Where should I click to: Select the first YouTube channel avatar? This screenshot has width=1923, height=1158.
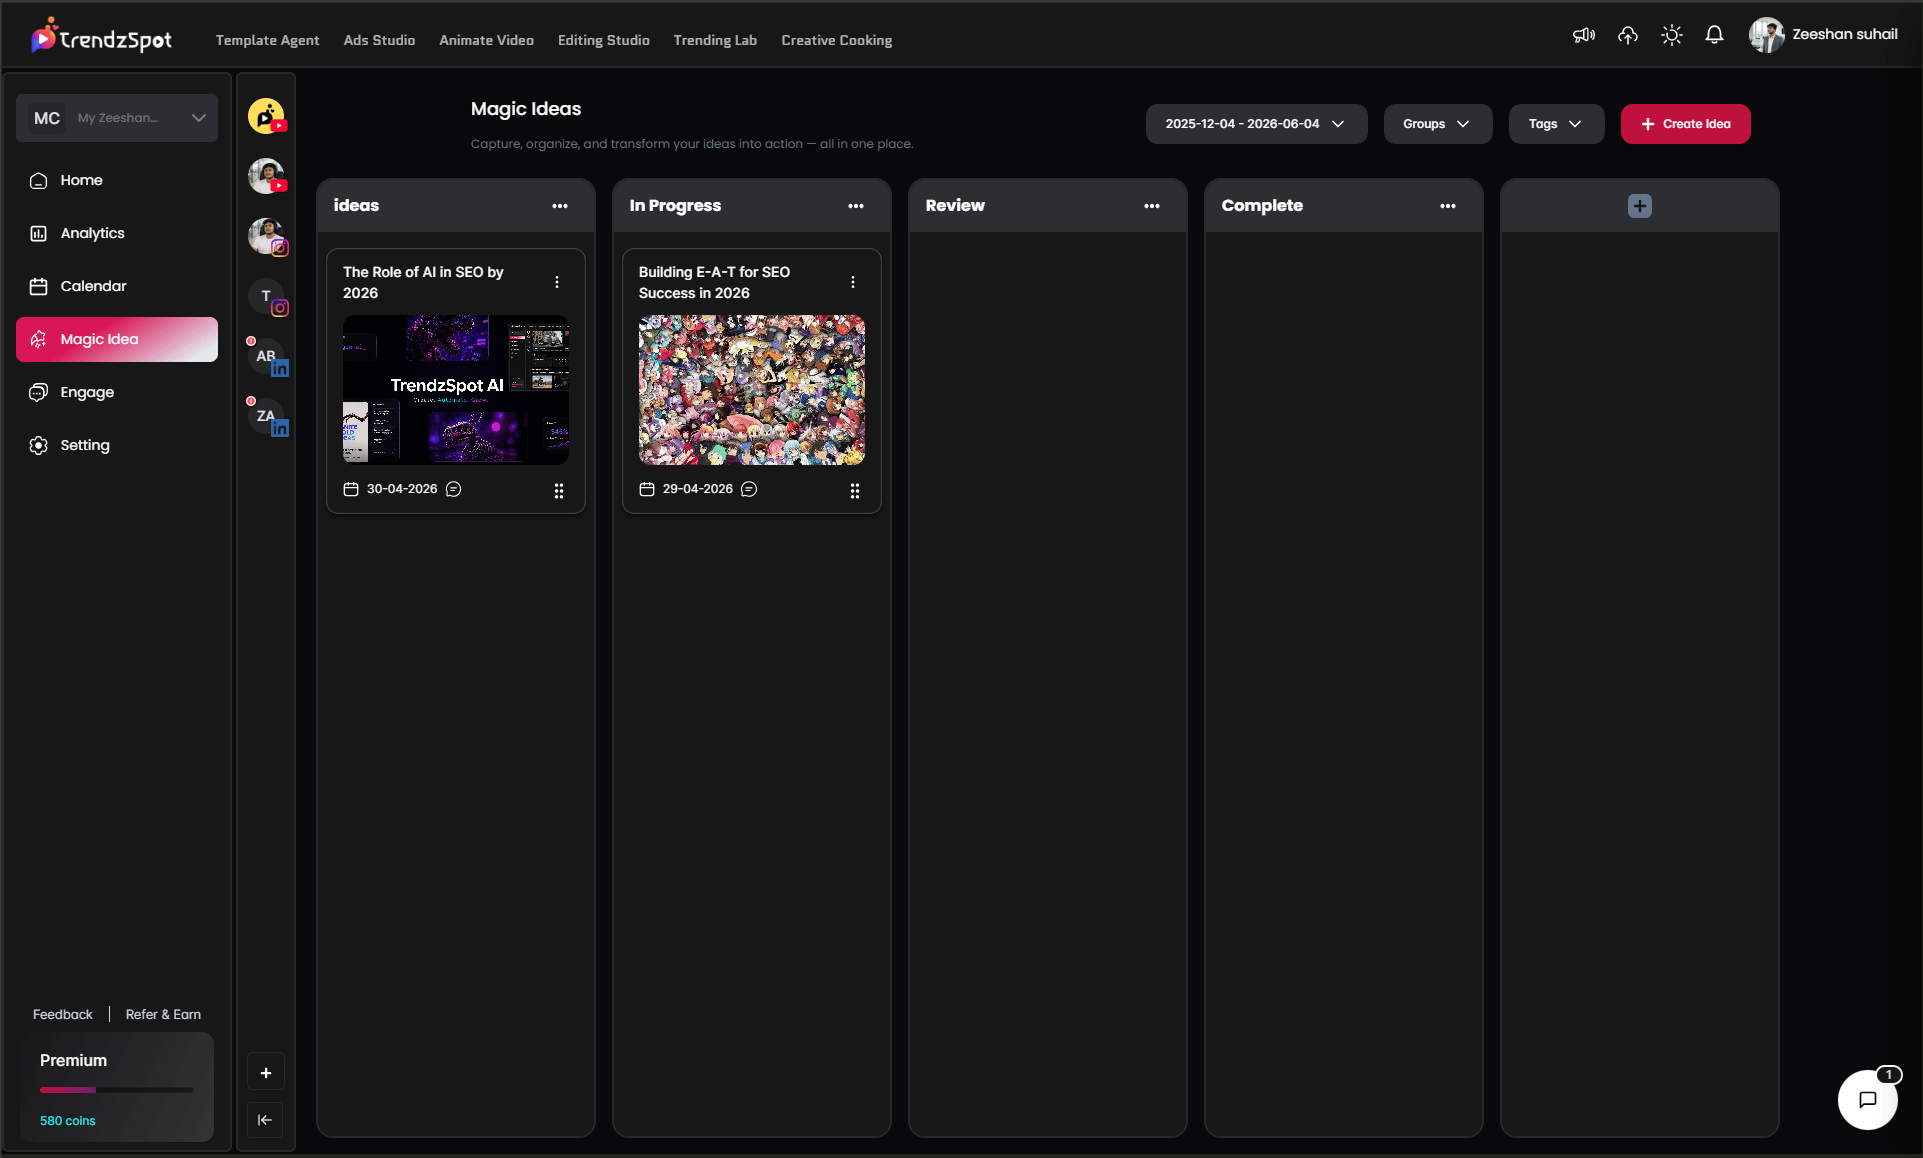pyautogui.click(x=266, y=116)
